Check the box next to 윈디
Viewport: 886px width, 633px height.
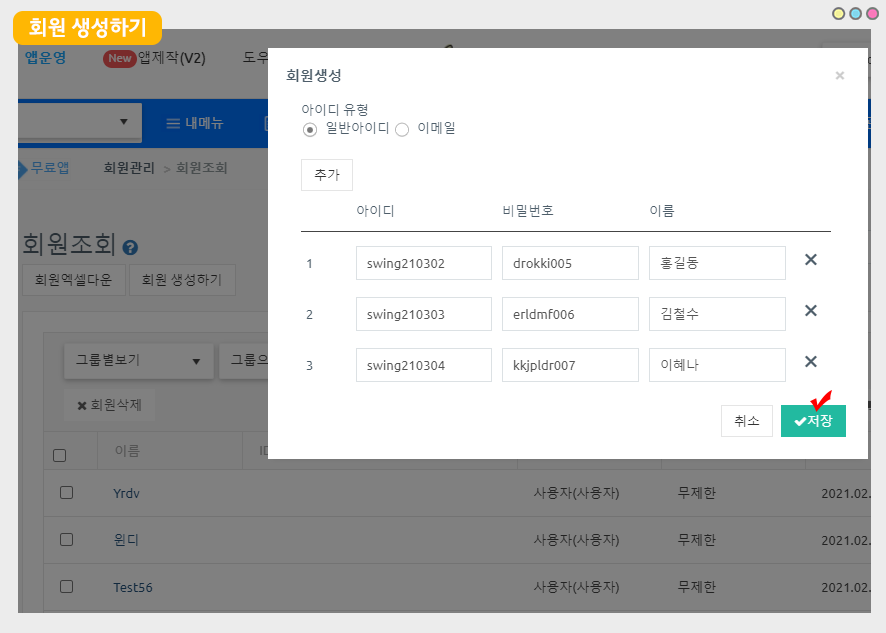(66, 540)
